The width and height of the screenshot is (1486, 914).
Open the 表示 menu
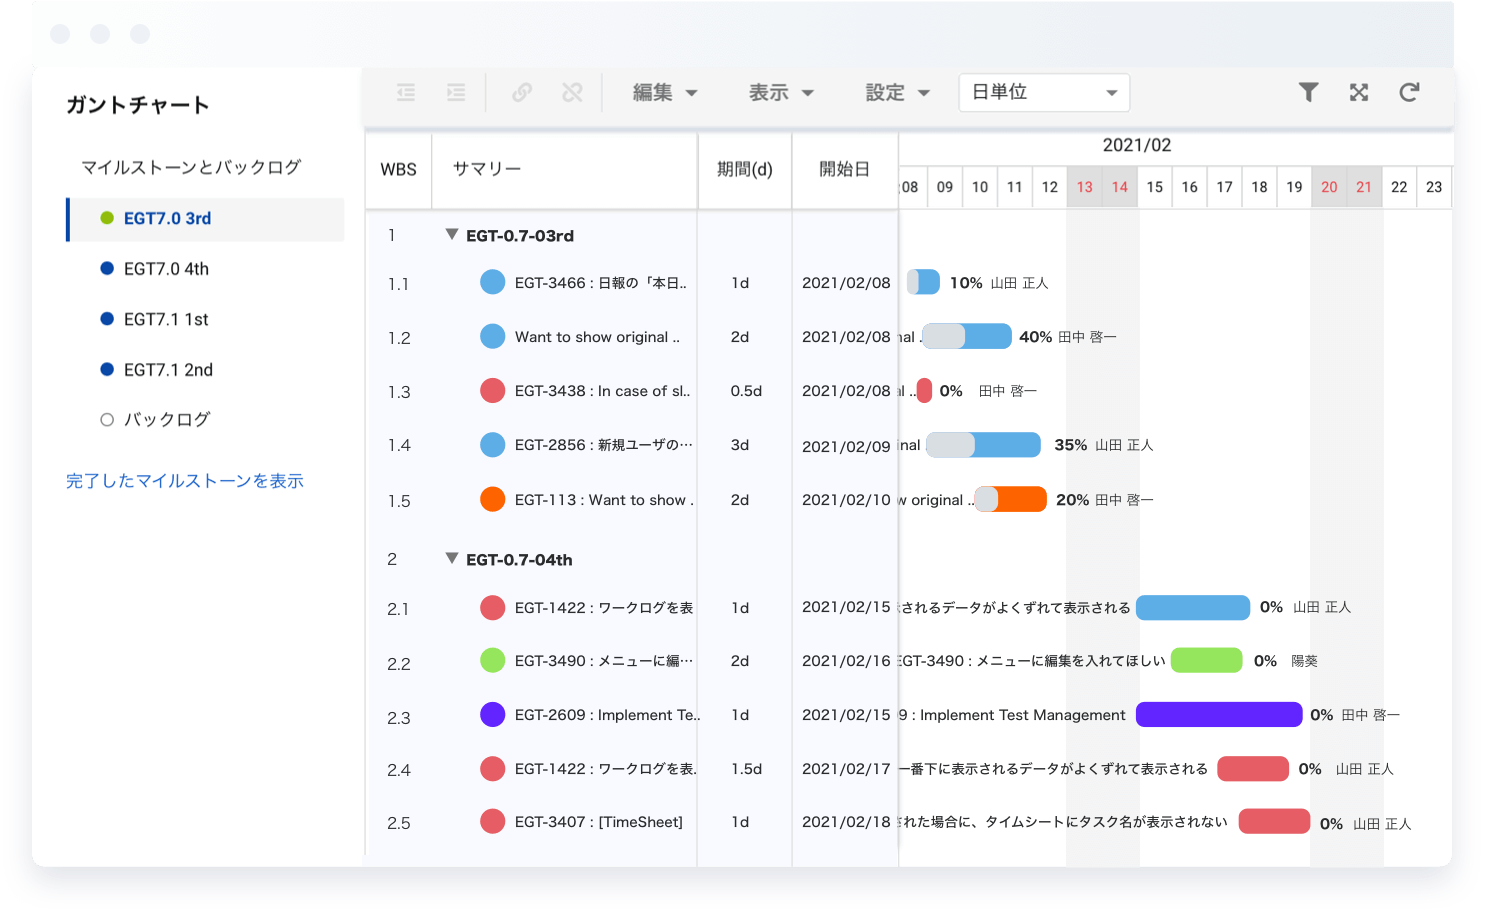781,93
